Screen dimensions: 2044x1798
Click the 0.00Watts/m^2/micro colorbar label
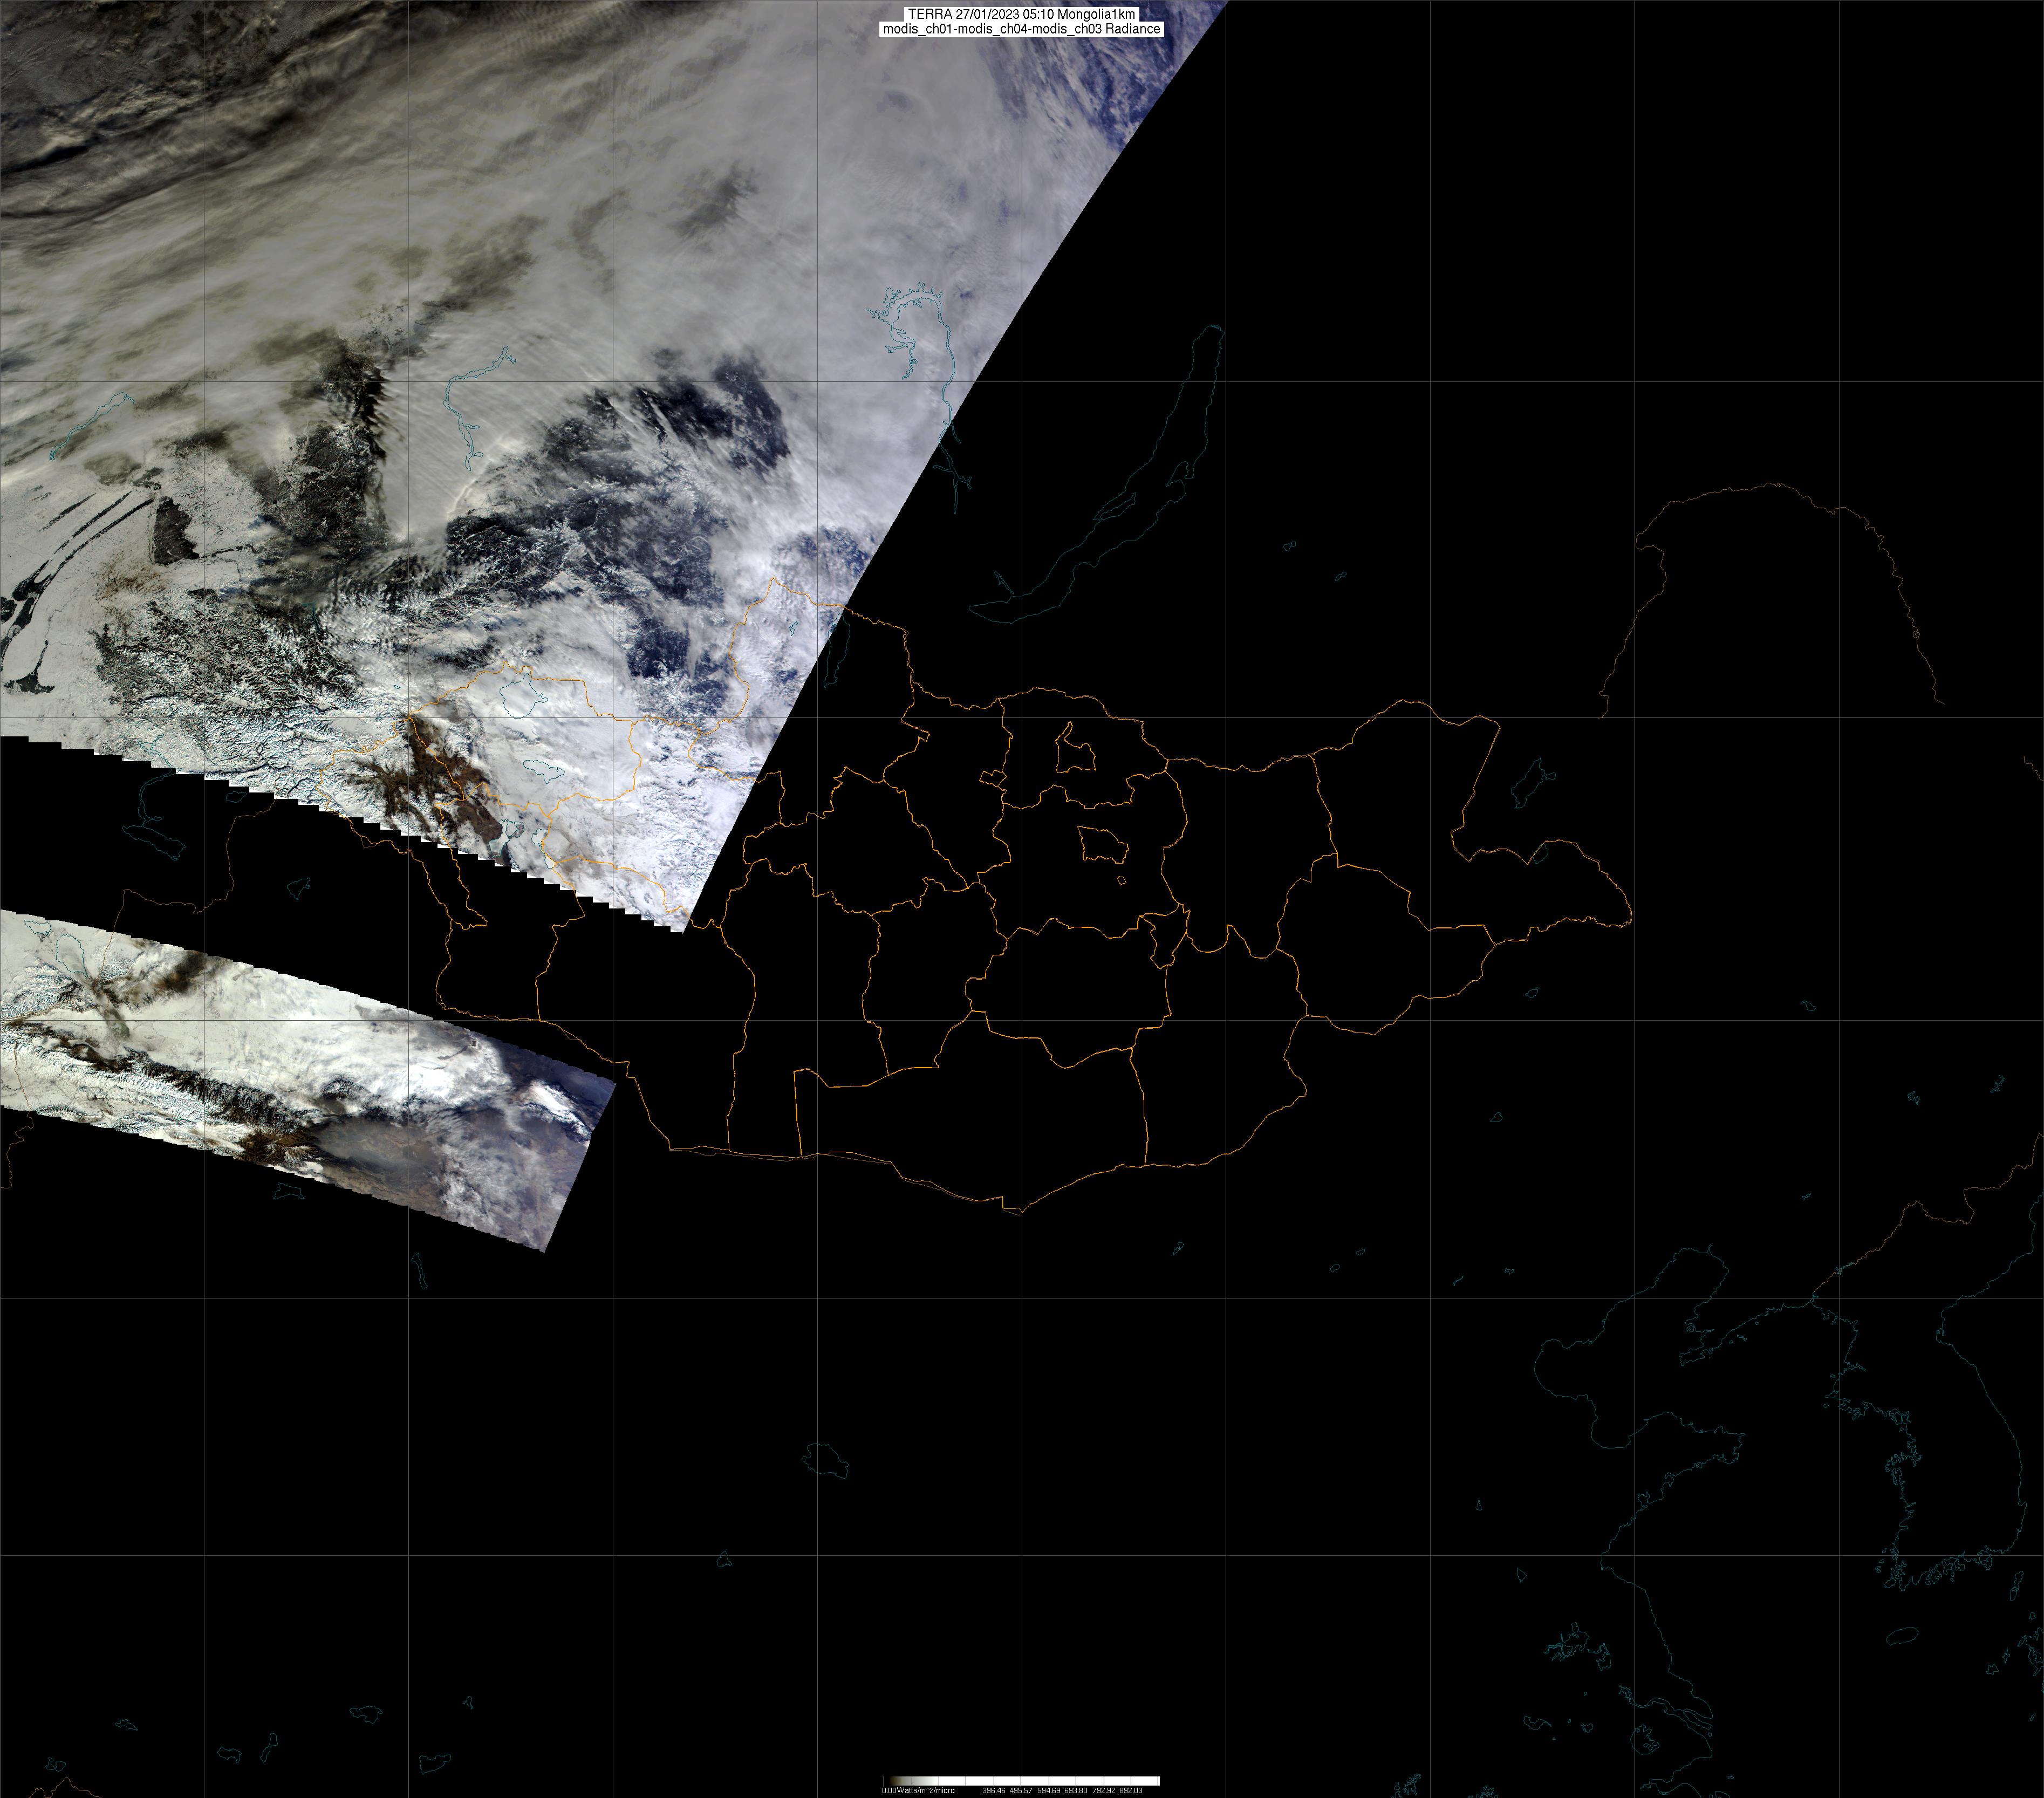(918, 1791)
